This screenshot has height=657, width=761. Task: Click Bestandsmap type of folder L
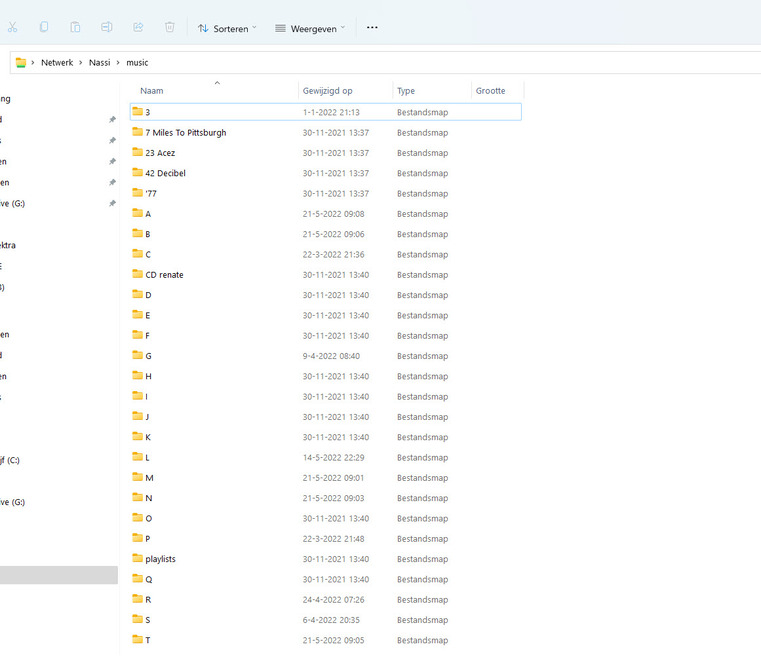coord(422,458)
